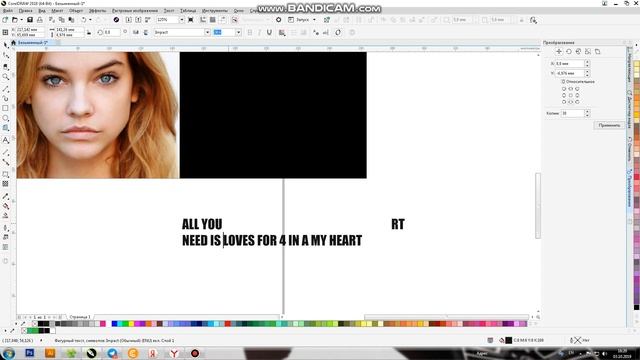The image size is (640, 360).
Task: Select the Eyedropper tool in the toolbox
Action: pos(5,196)
